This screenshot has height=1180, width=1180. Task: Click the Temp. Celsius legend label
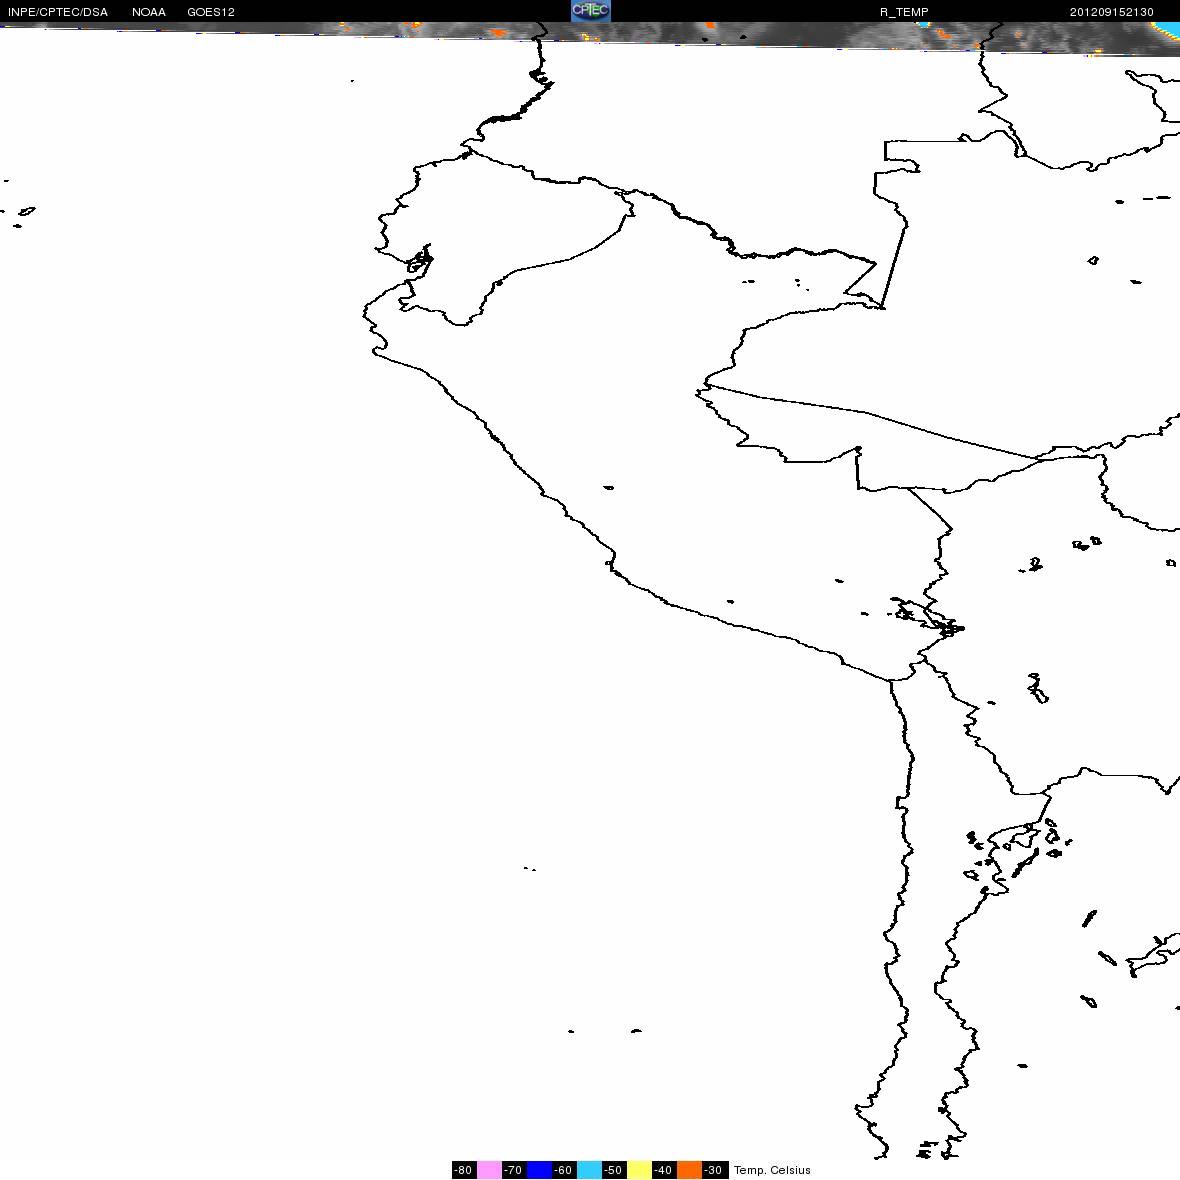pos(772,1170)
